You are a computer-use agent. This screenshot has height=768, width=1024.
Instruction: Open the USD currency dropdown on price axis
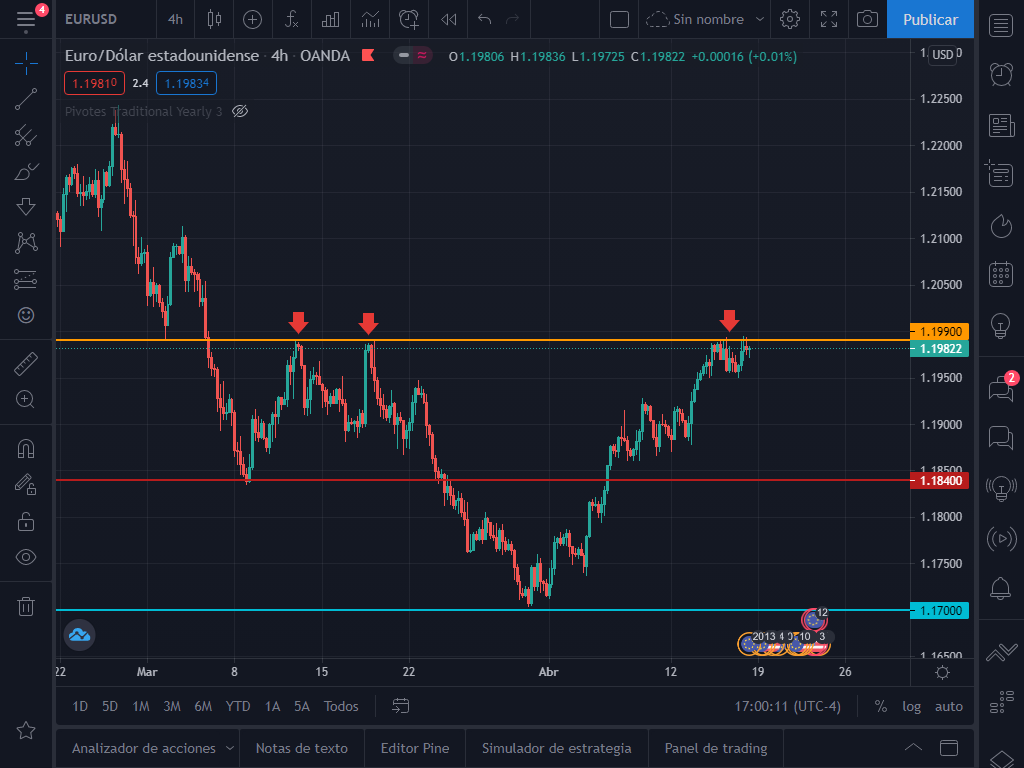pos(942,54)
